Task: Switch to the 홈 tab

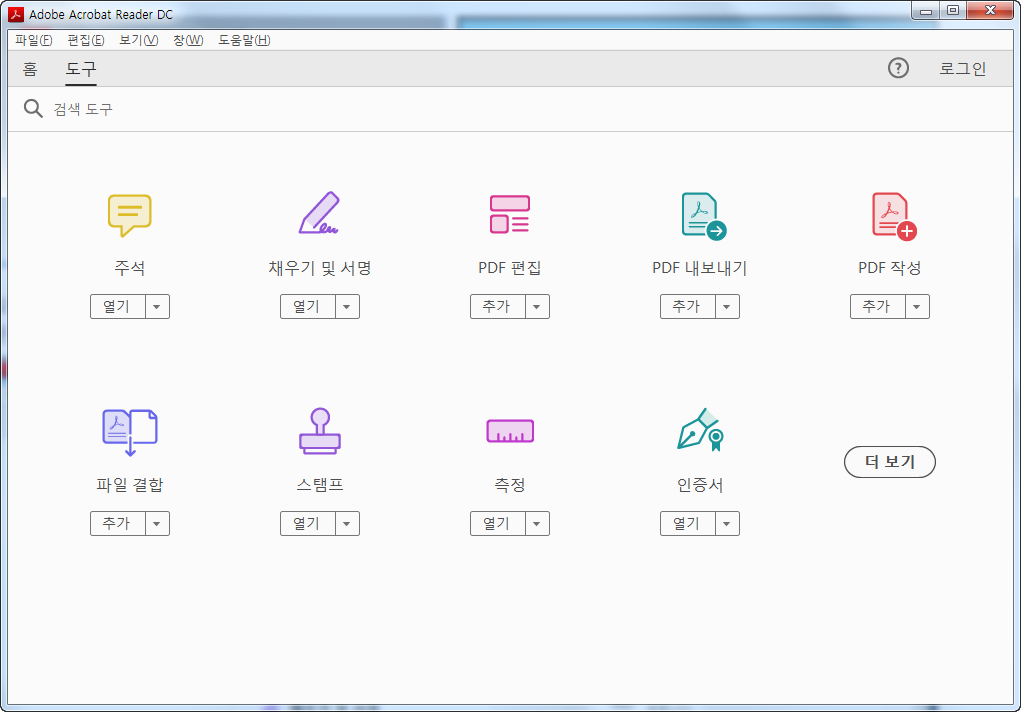Action: coord(30,68)
